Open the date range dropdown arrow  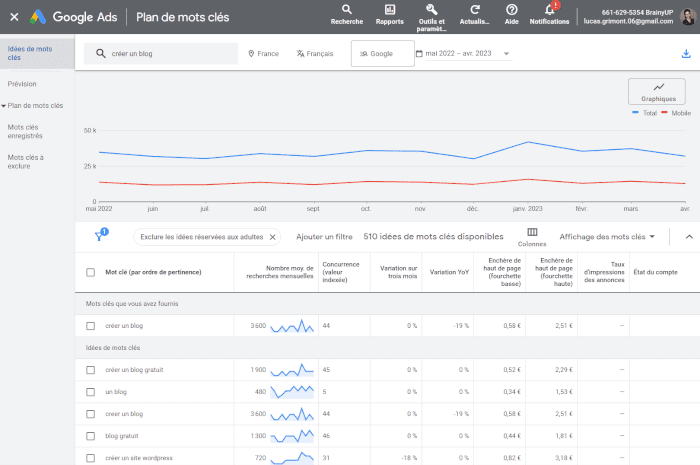click(x=506, y=54)
